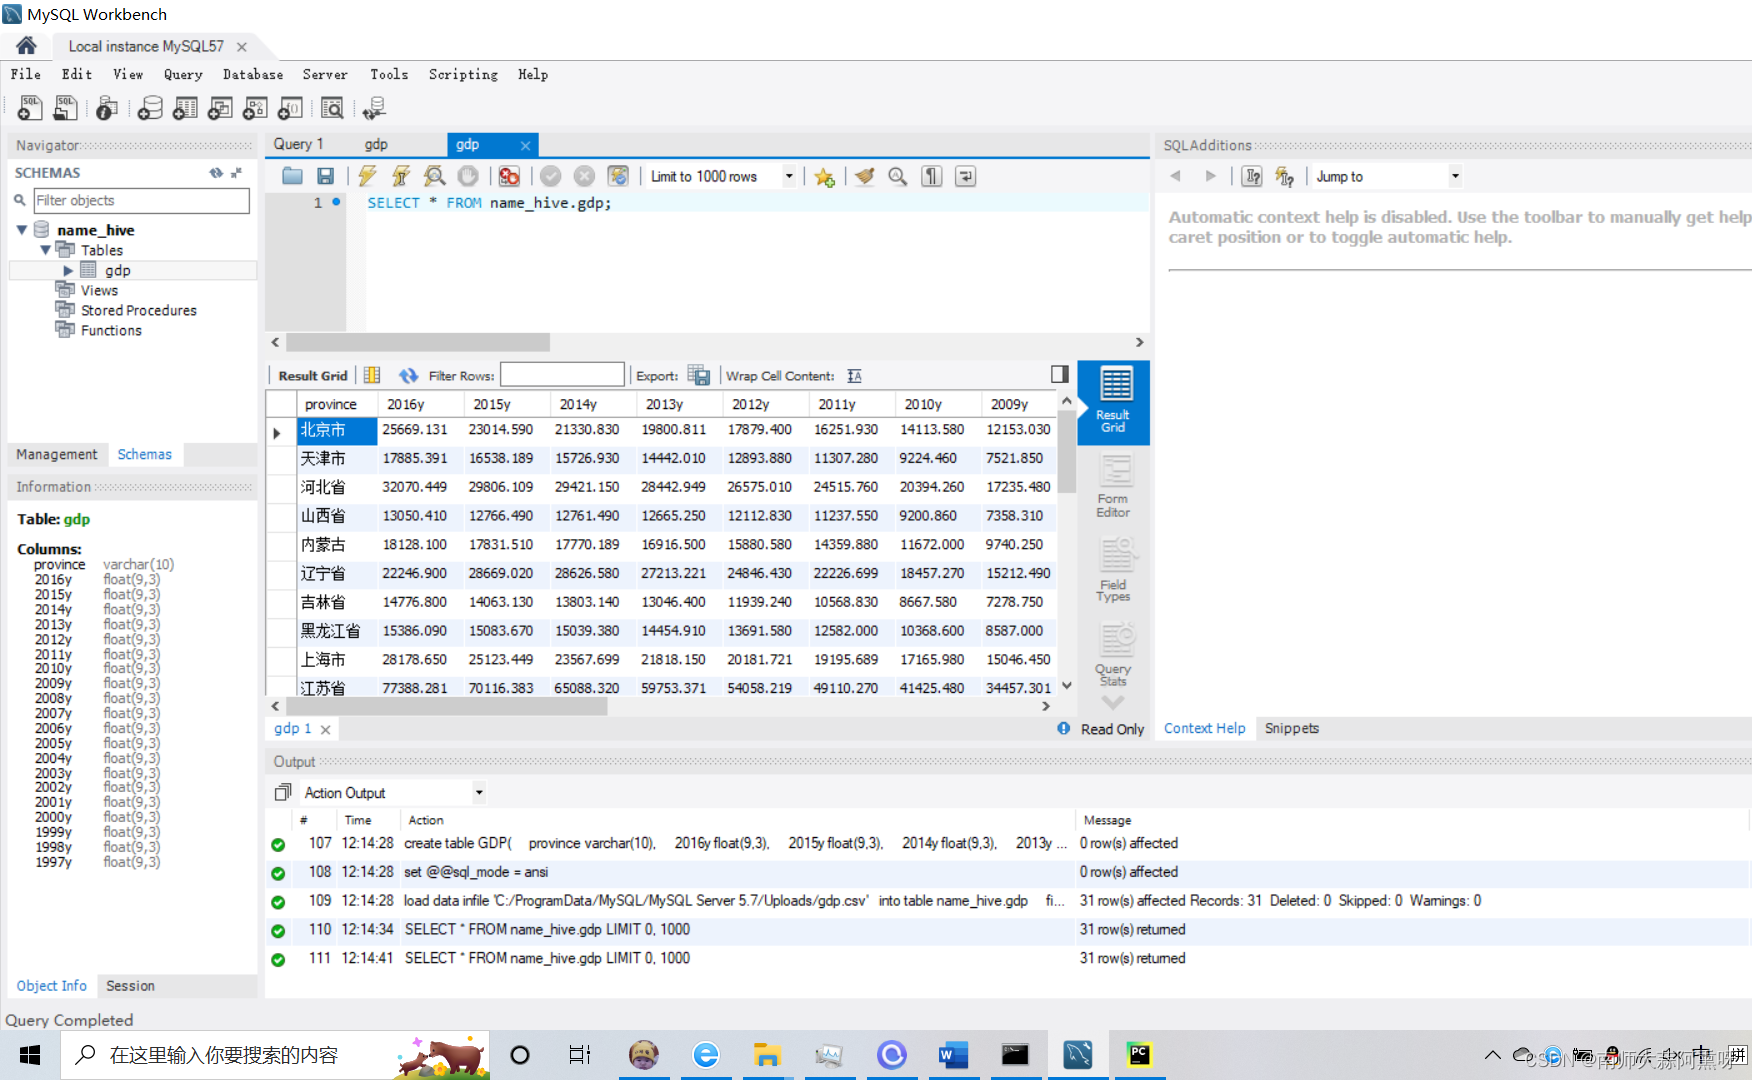Toggle wrap cell content
The height and width of the screenshot is (1080, 1752).
tap(854, 375)
